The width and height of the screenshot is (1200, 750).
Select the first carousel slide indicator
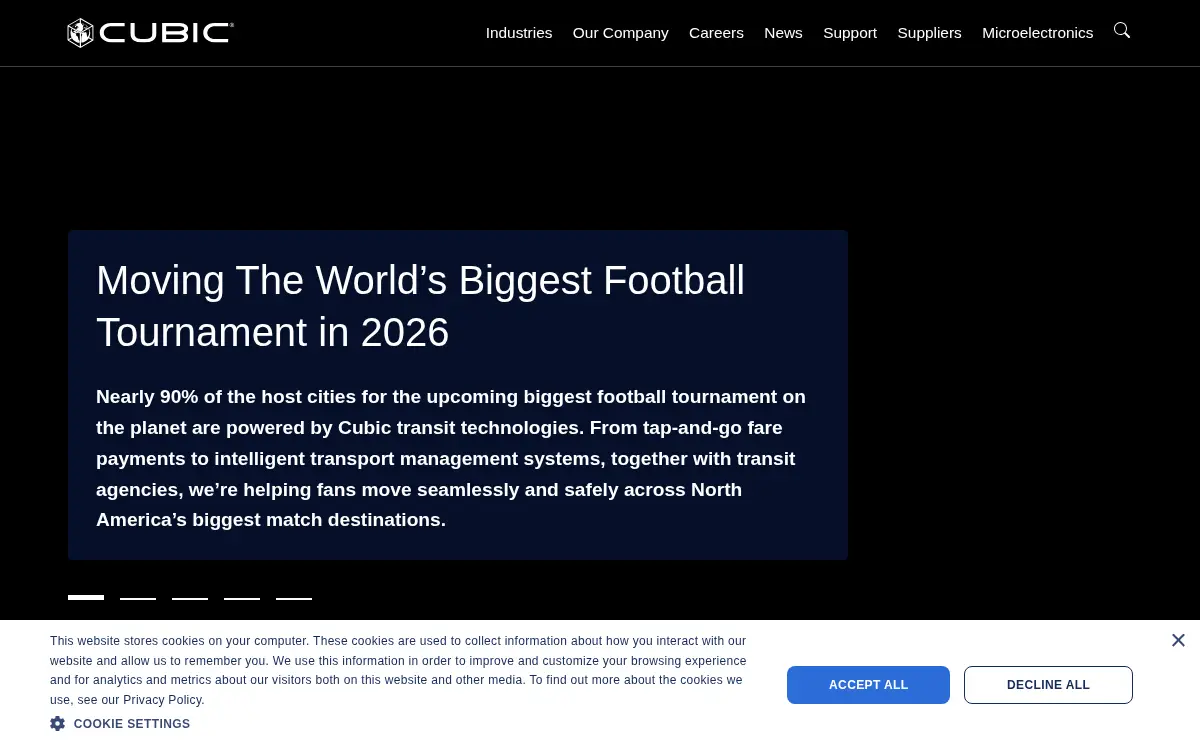tap(86, 597)
